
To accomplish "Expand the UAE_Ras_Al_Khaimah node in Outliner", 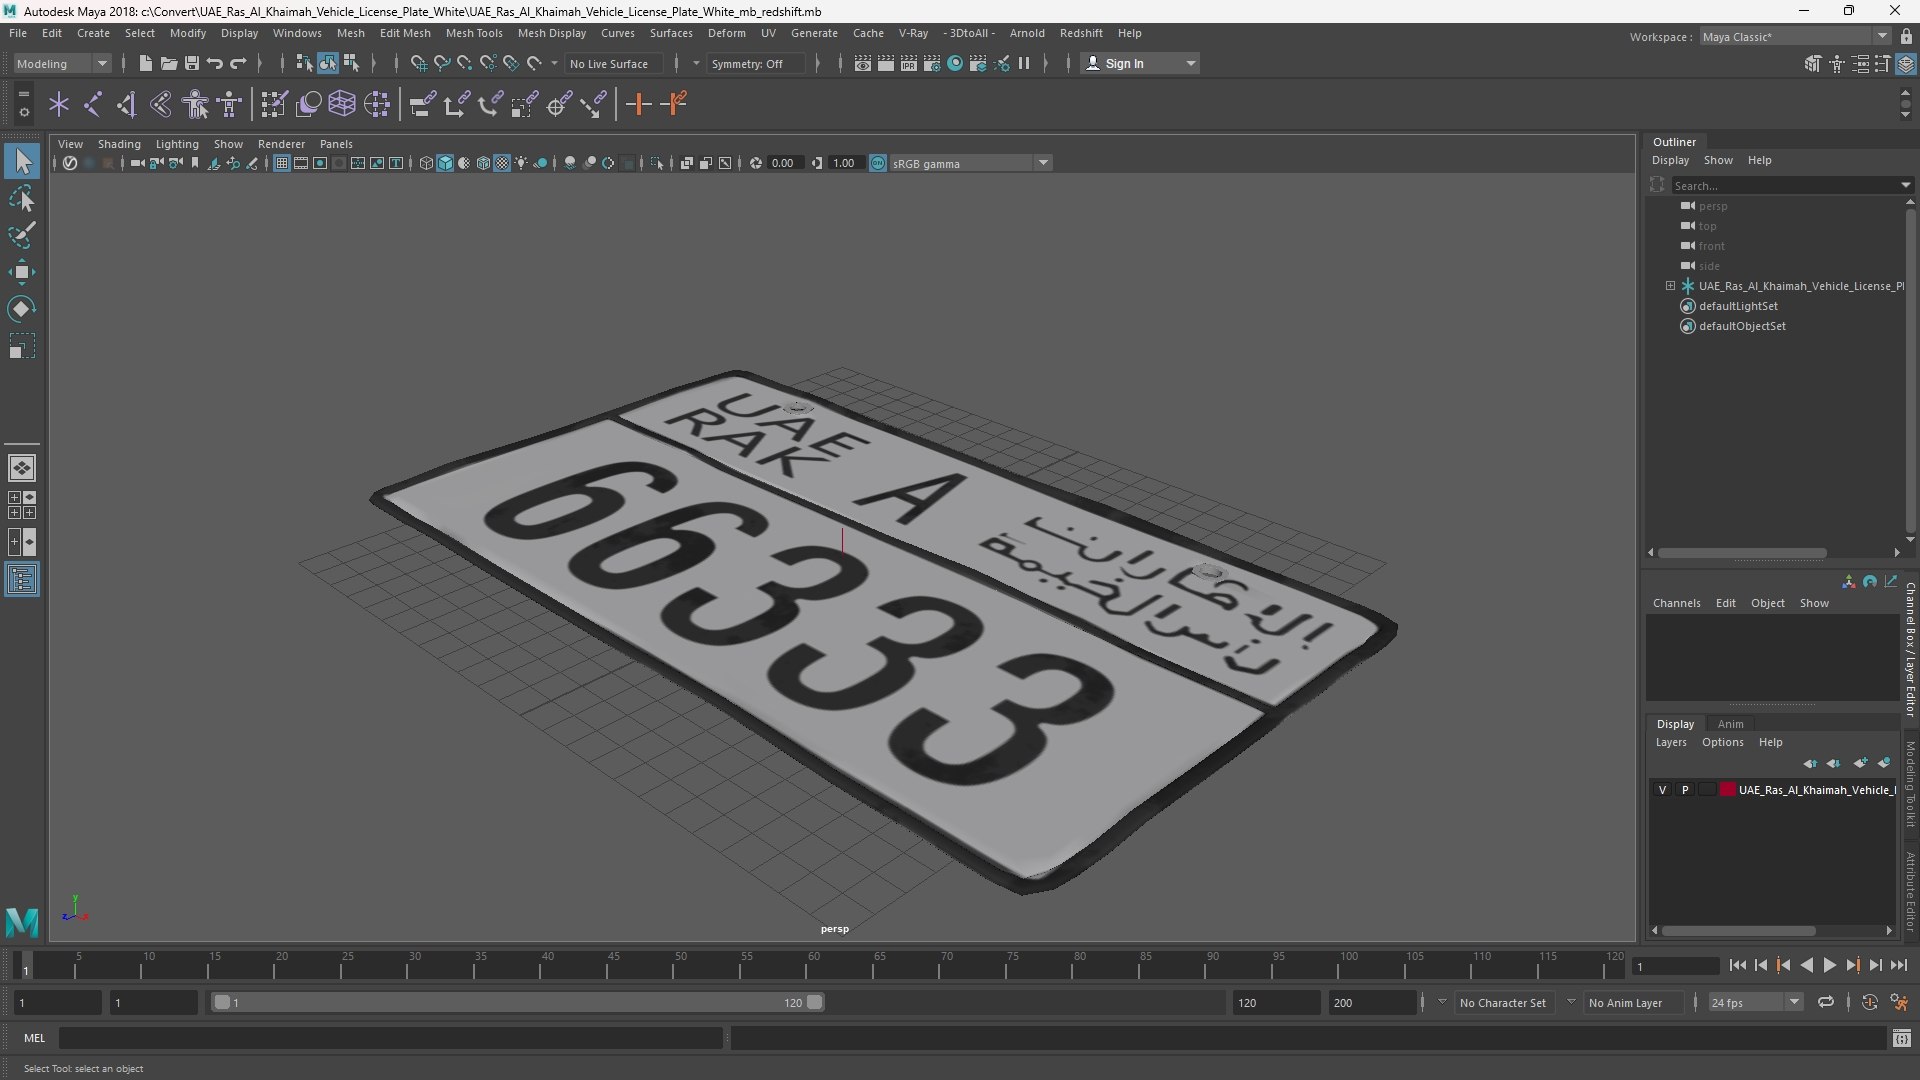I will click(x=1670, y=286).
